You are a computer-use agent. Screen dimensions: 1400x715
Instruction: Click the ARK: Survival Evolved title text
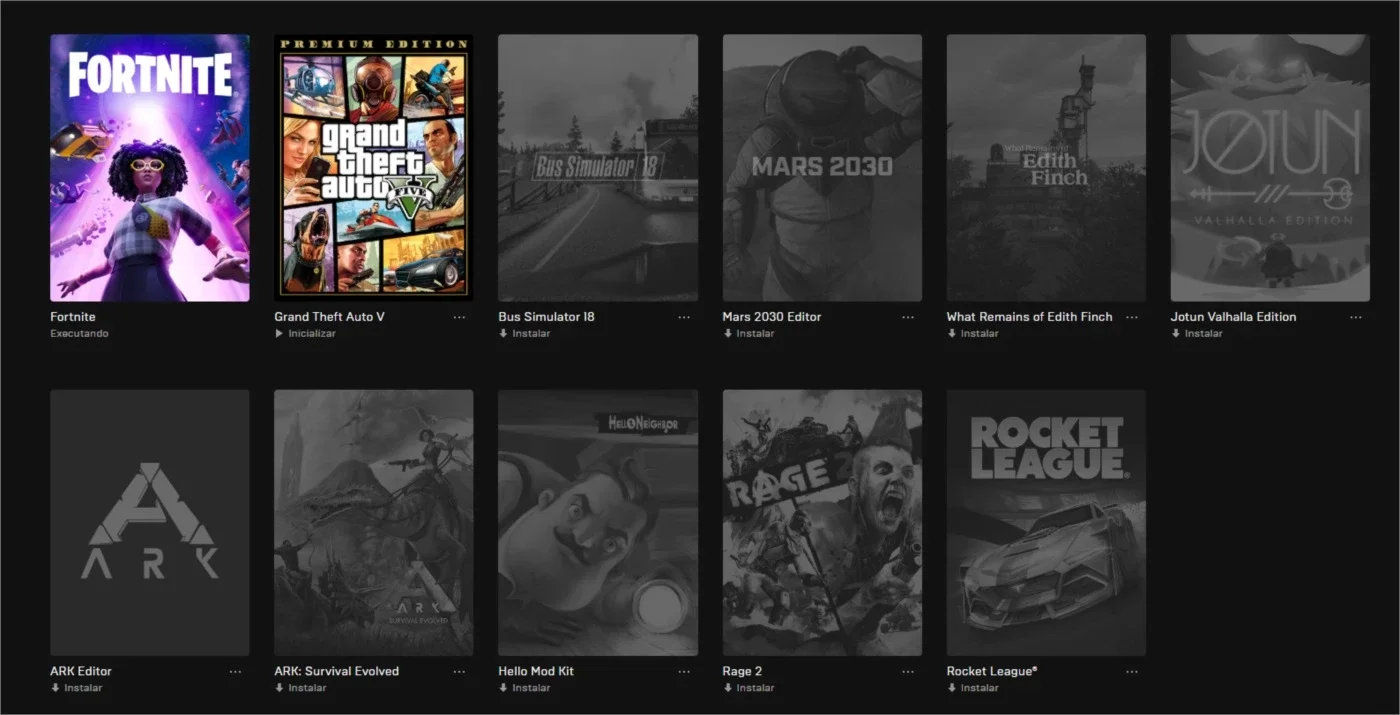click(336, 671)
